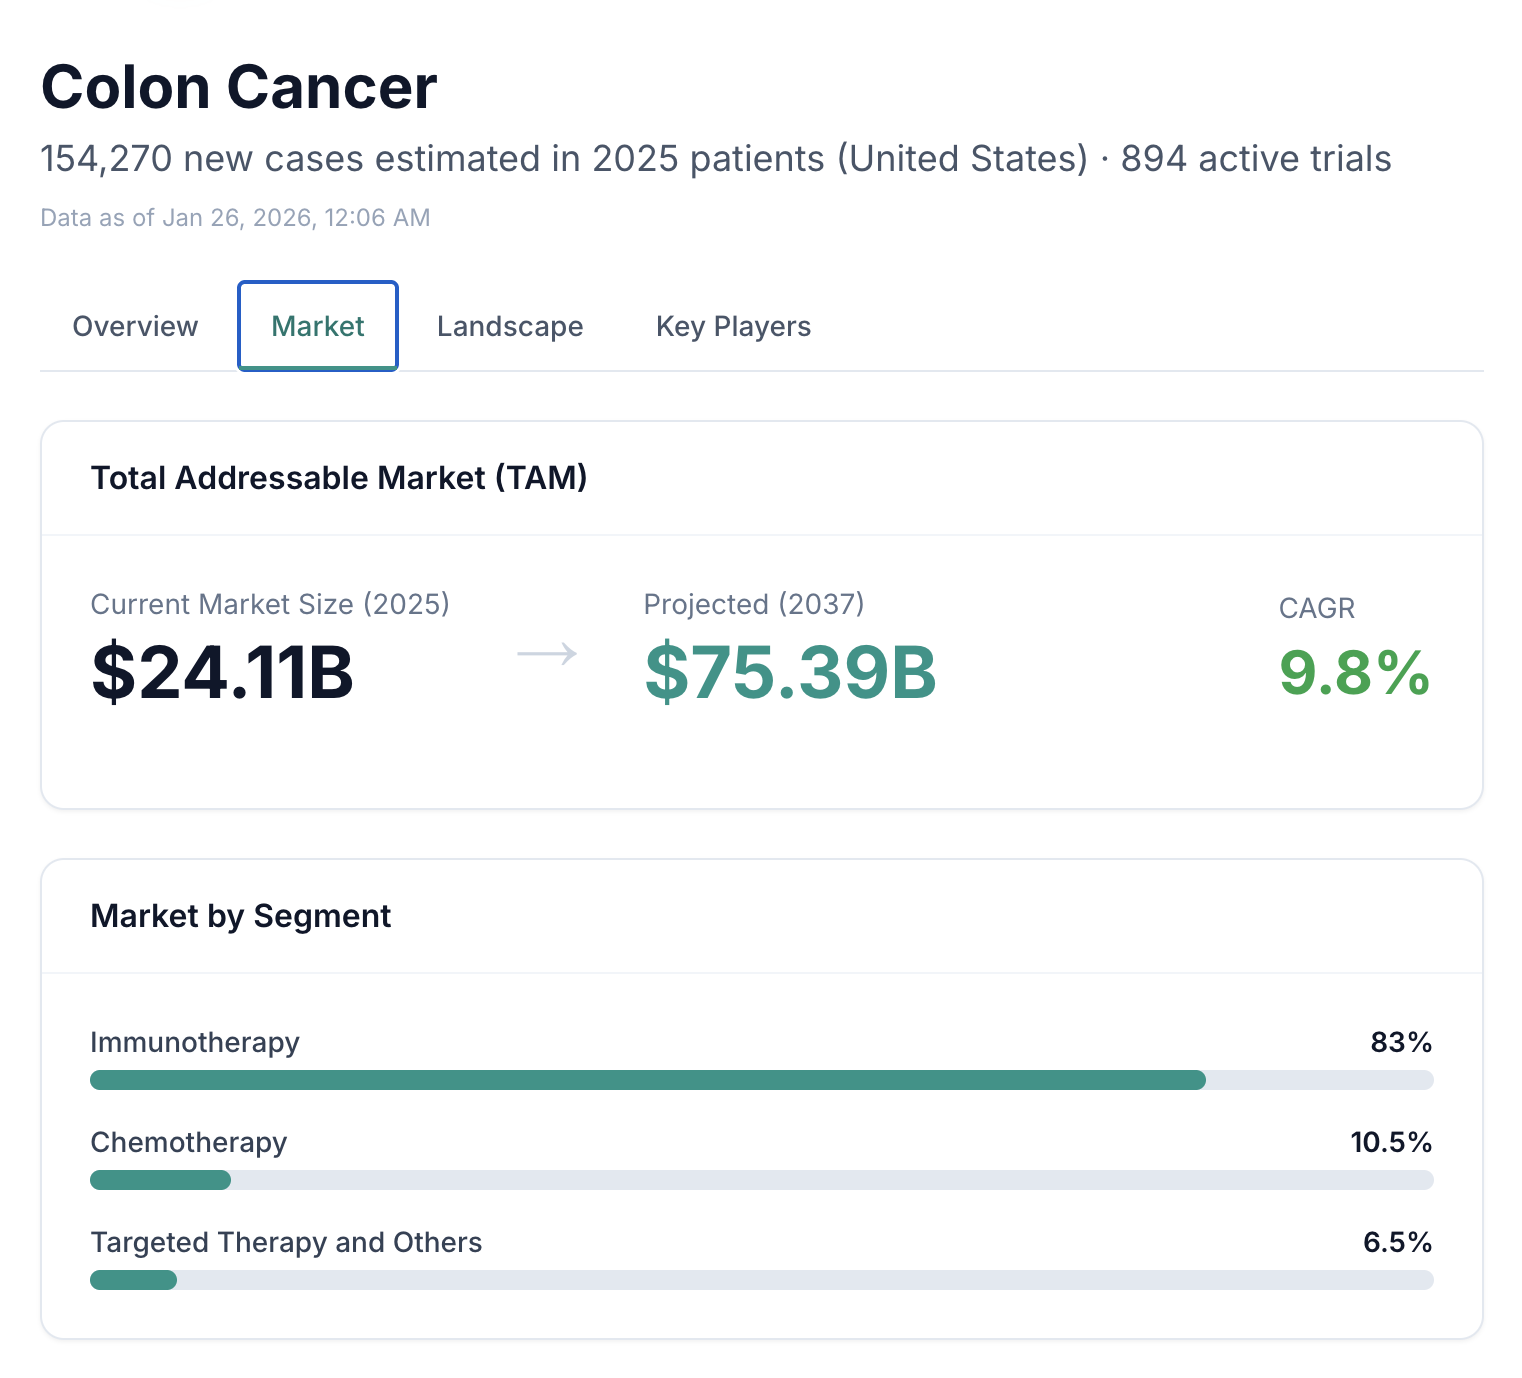This screenshot has height=1378, width=1522.
Task: Click the 894 active trials text
Action: (1255, 158)
